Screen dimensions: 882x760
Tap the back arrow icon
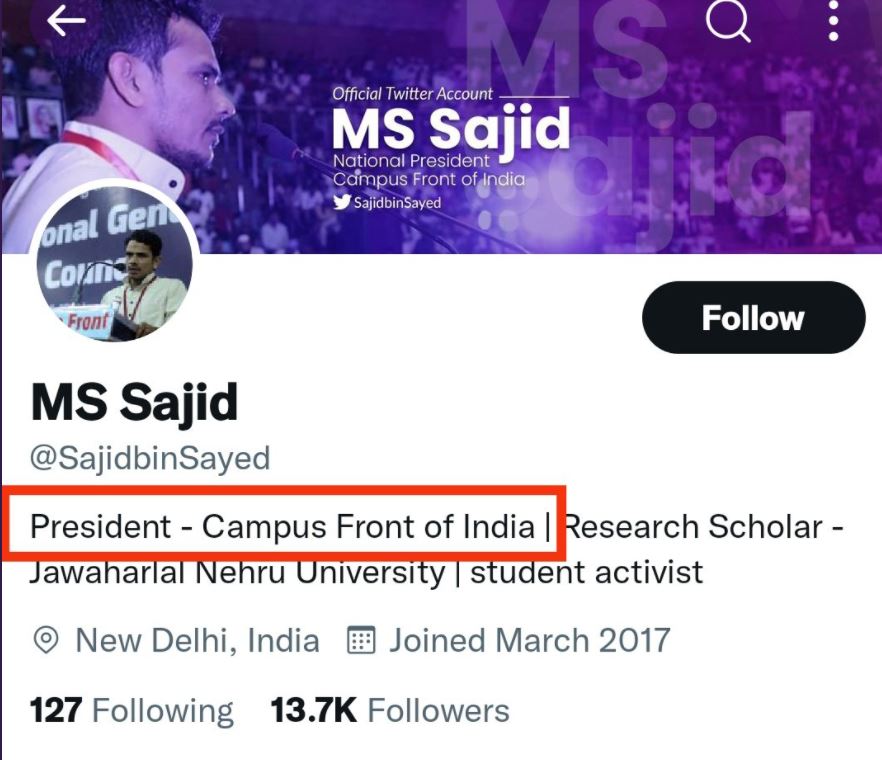point(66,21)
